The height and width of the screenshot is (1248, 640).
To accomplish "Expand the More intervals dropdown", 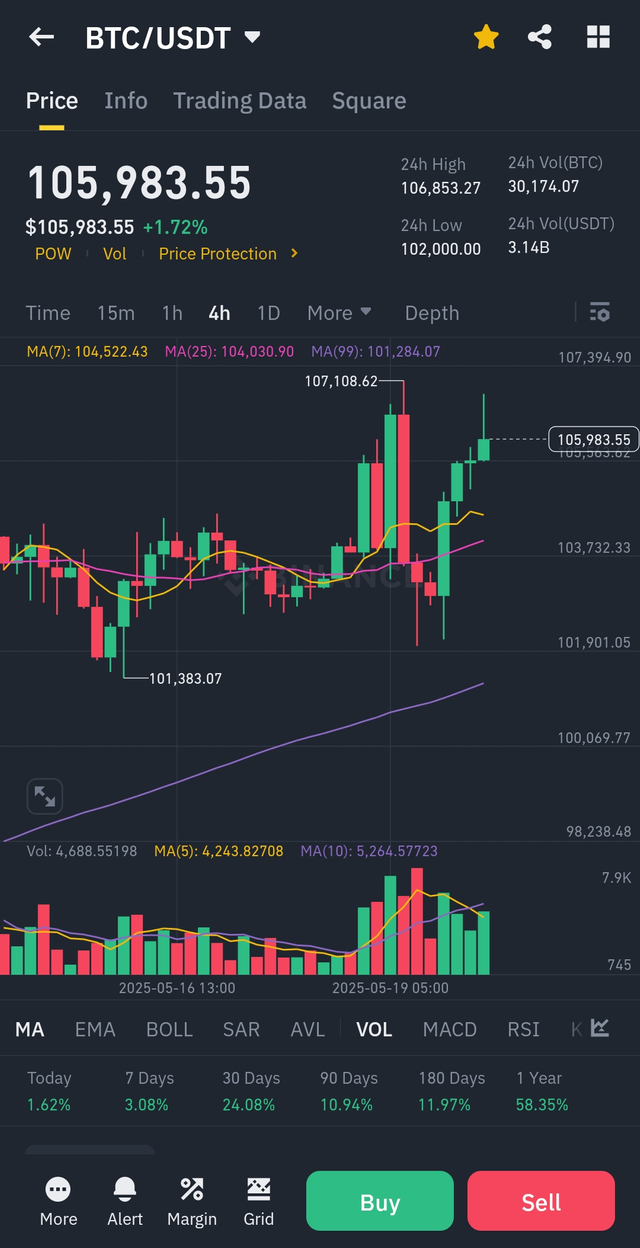I will tap(339, 313).
